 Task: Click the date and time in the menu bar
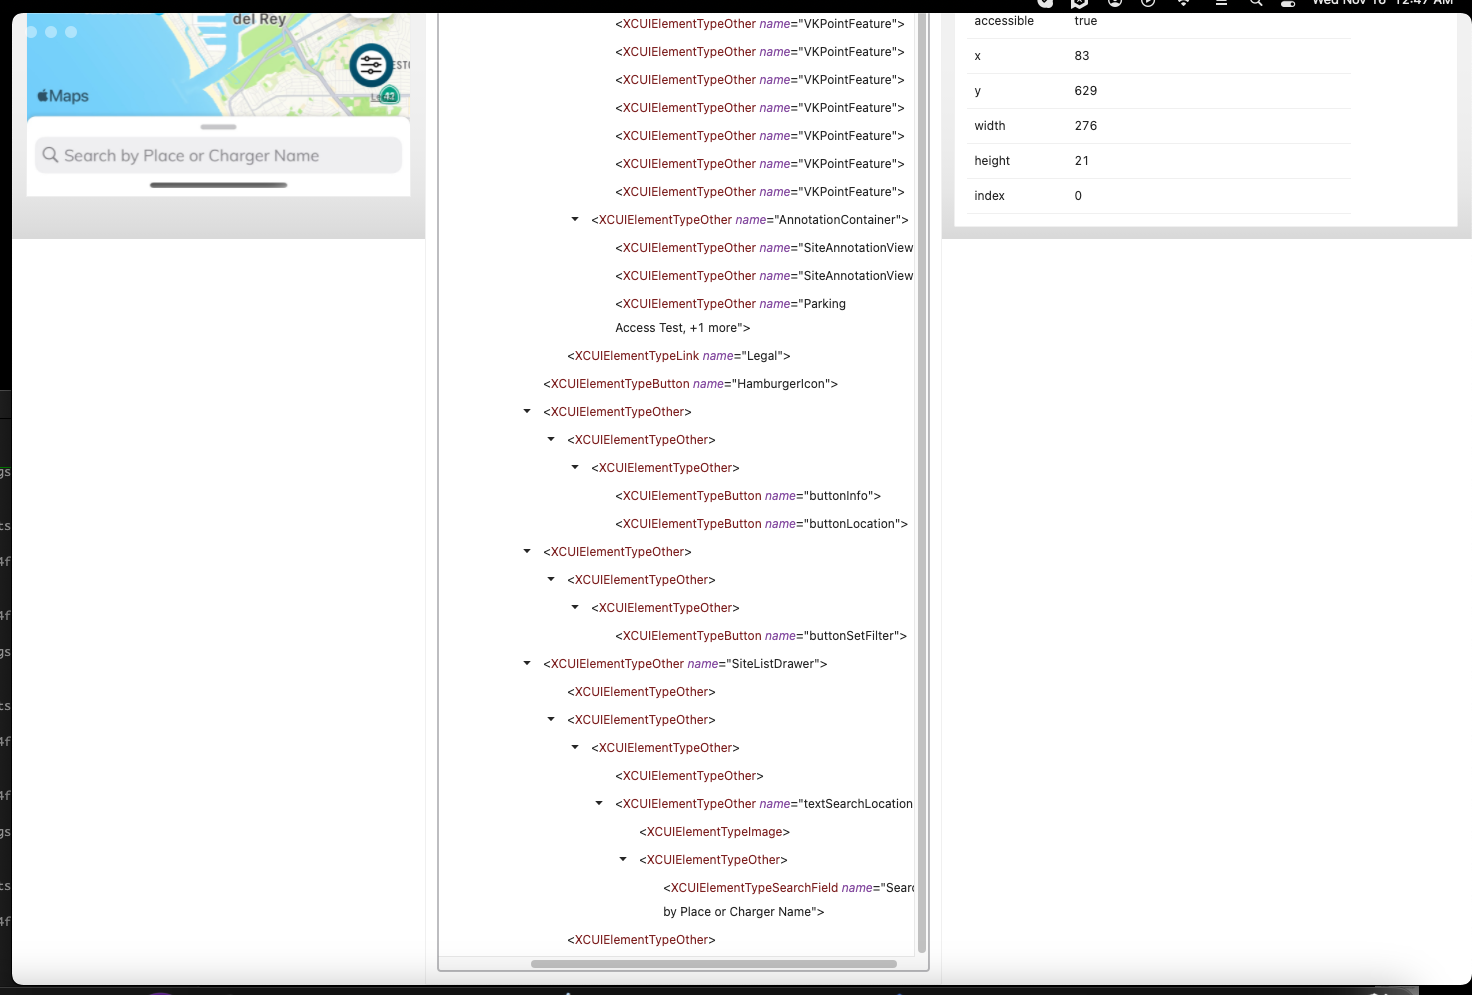[x=1380, y=3]
